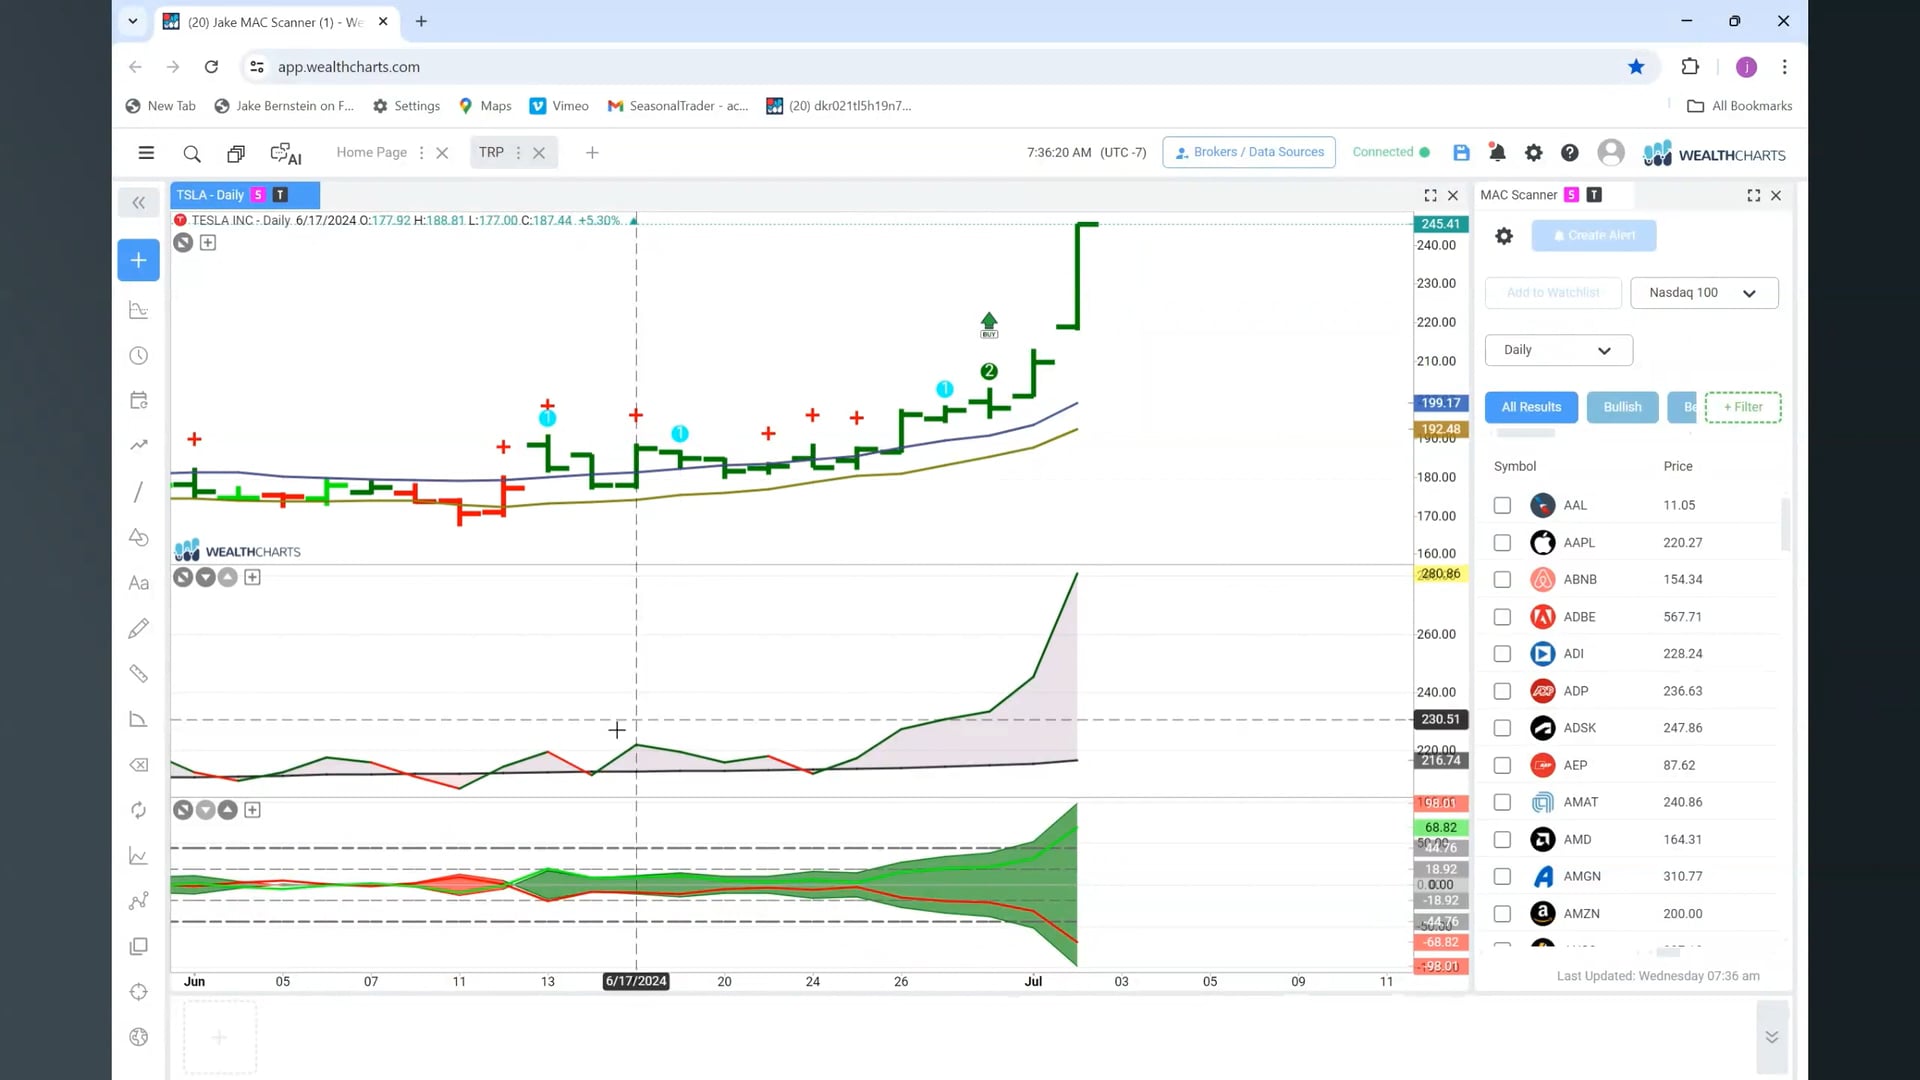Open the hamburger main menu
The image size is (1920, 1080).
click(146, 153)
